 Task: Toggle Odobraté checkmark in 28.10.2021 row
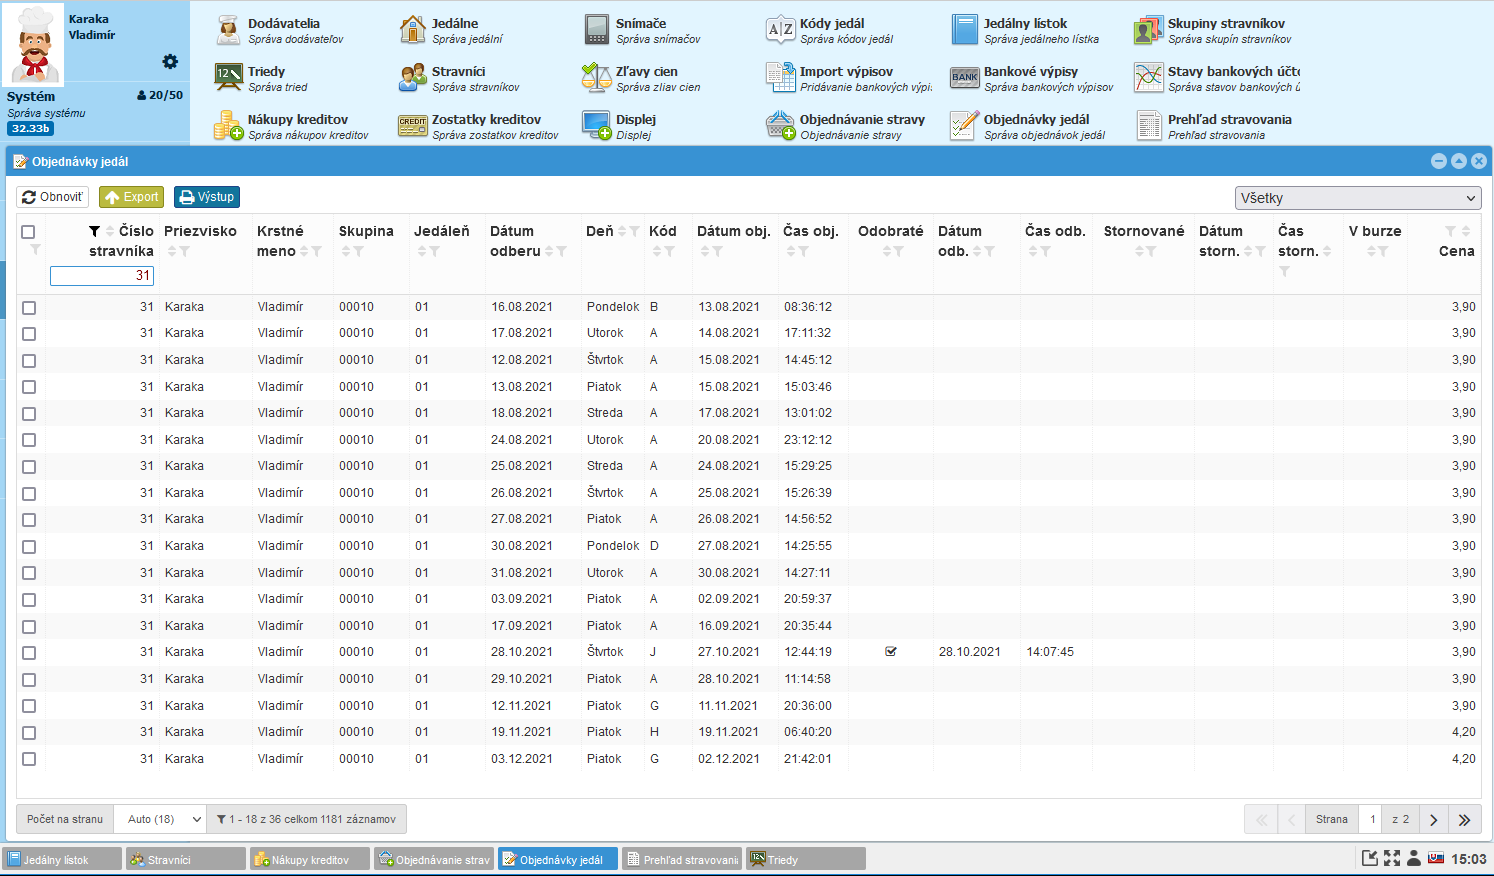pyautogui.click(x=891, y=652)
